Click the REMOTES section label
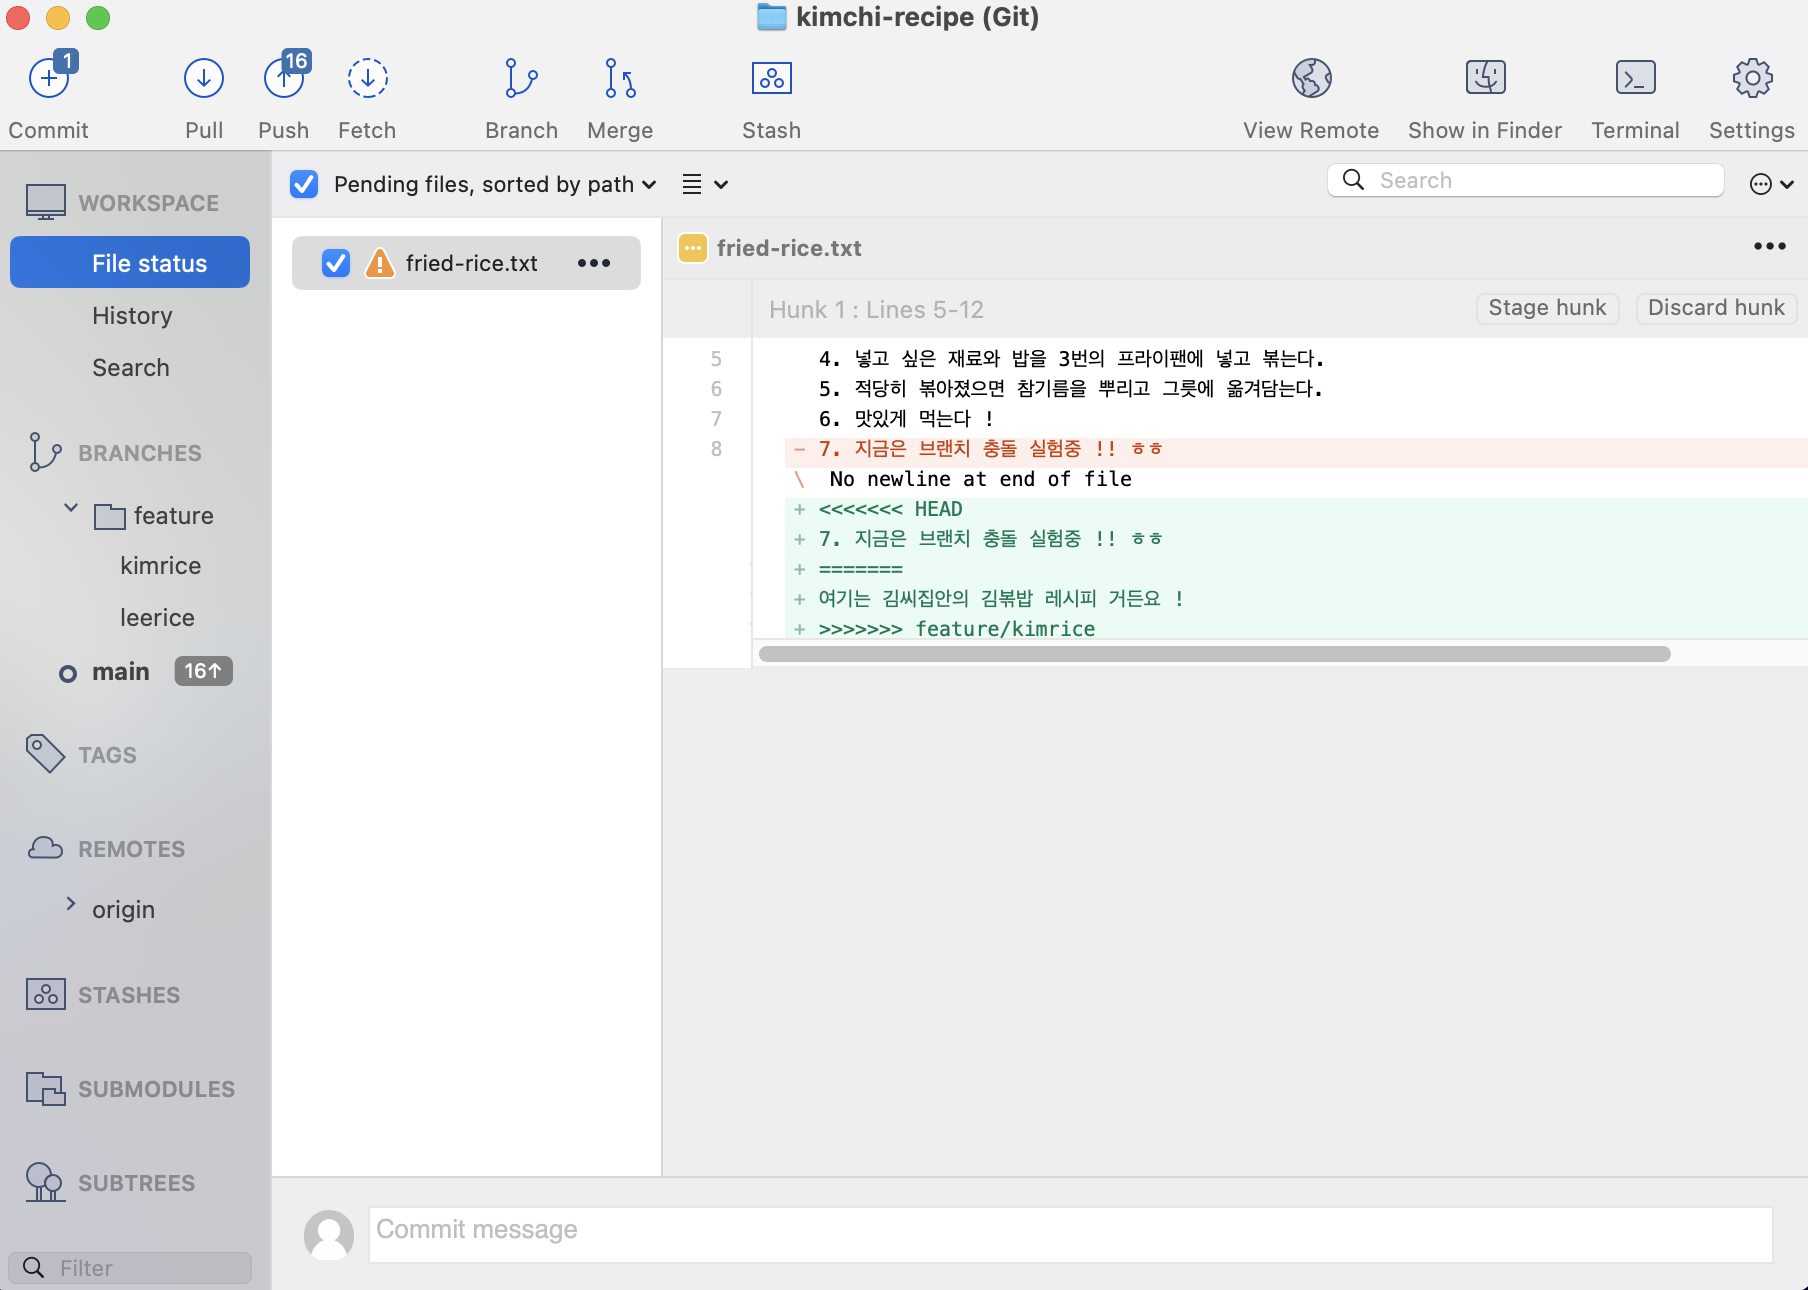The height and width of the screenshot is (1290, 1808). [132, 849]
